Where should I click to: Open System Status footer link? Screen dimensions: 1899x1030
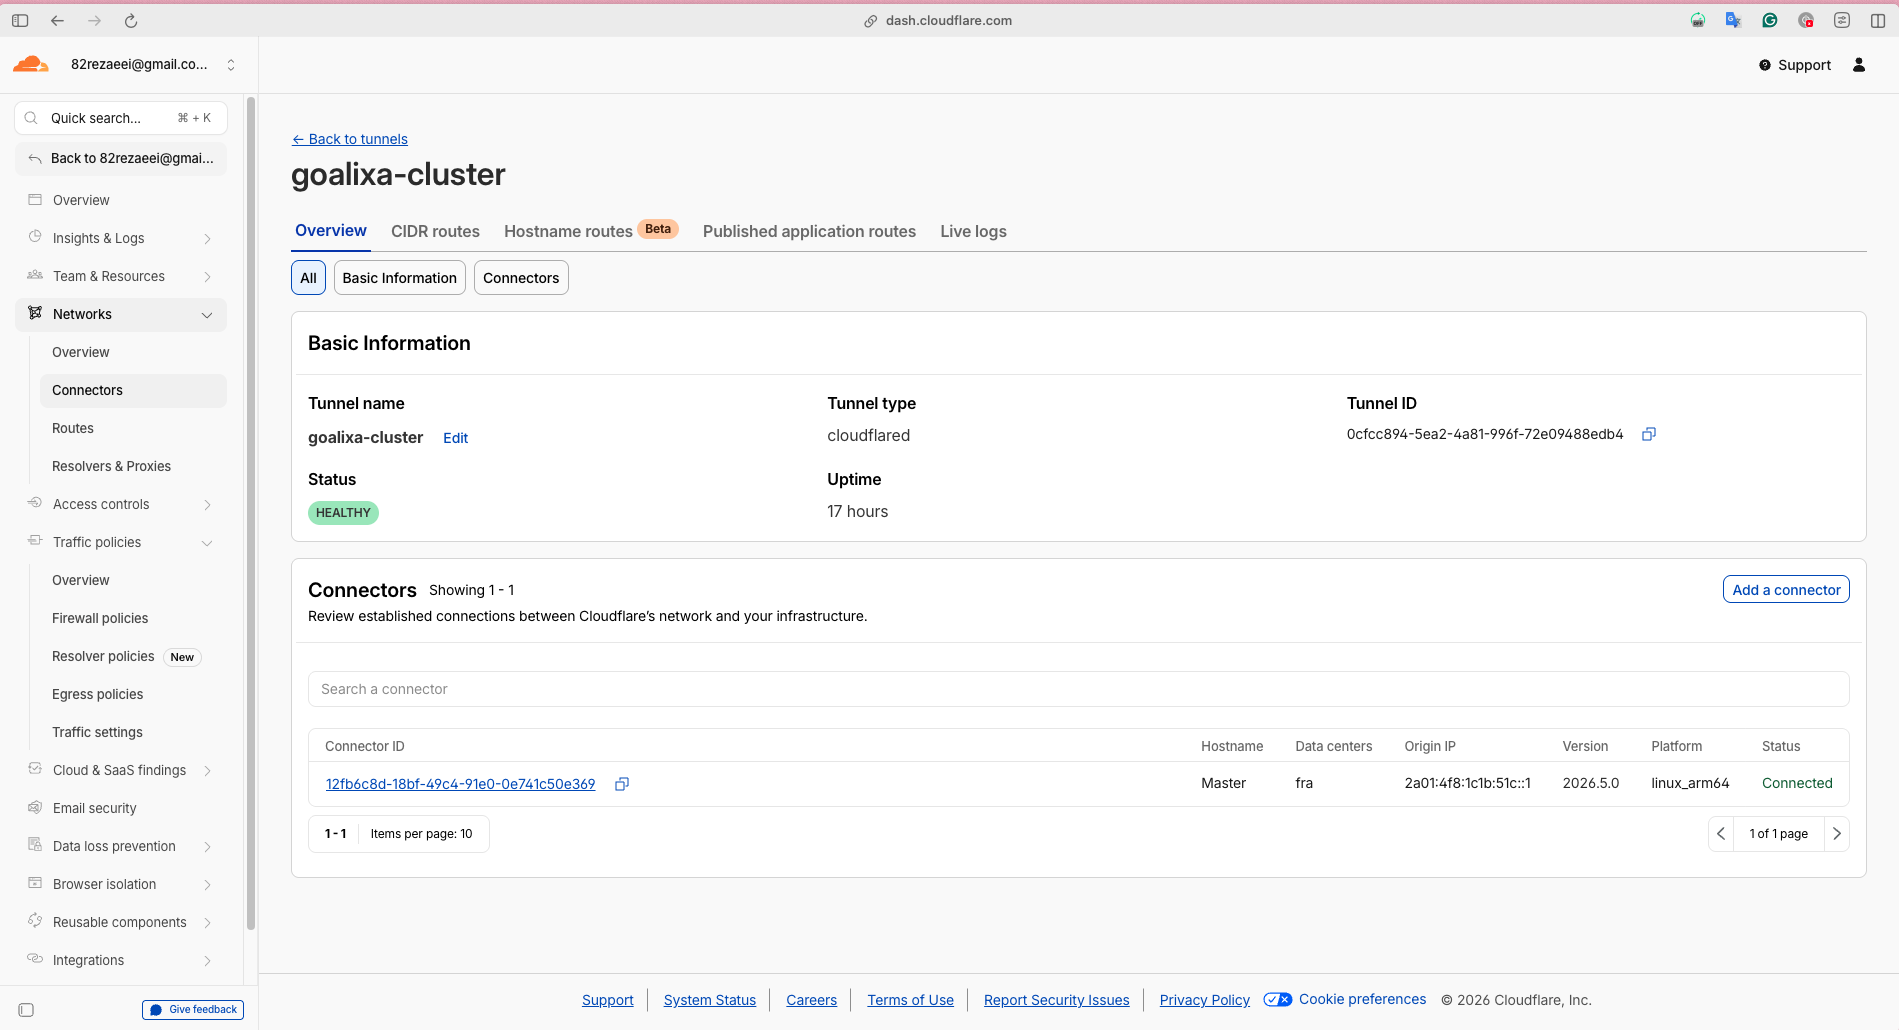tap(710, 1000)
